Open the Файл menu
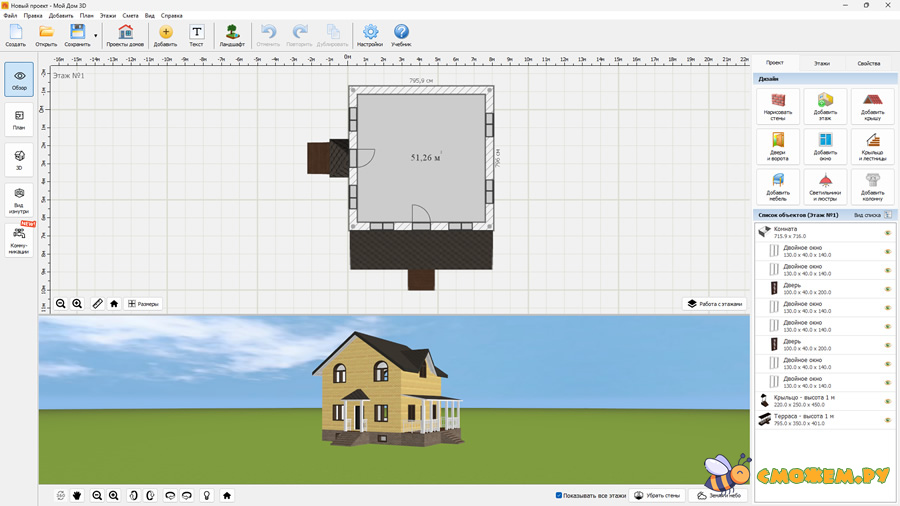Viewport: 900px width, 506px height. click(10, 15)
